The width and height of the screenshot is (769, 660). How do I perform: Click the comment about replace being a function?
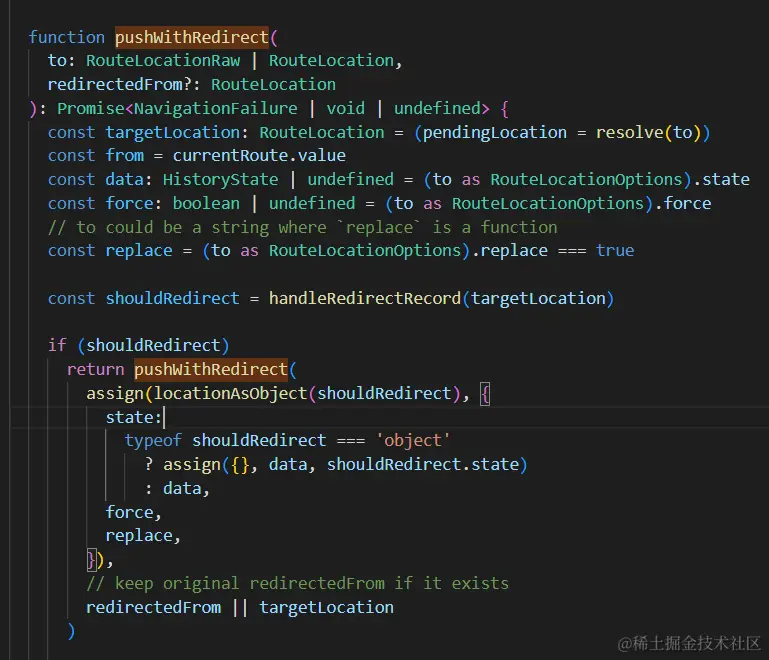point(303,227)
